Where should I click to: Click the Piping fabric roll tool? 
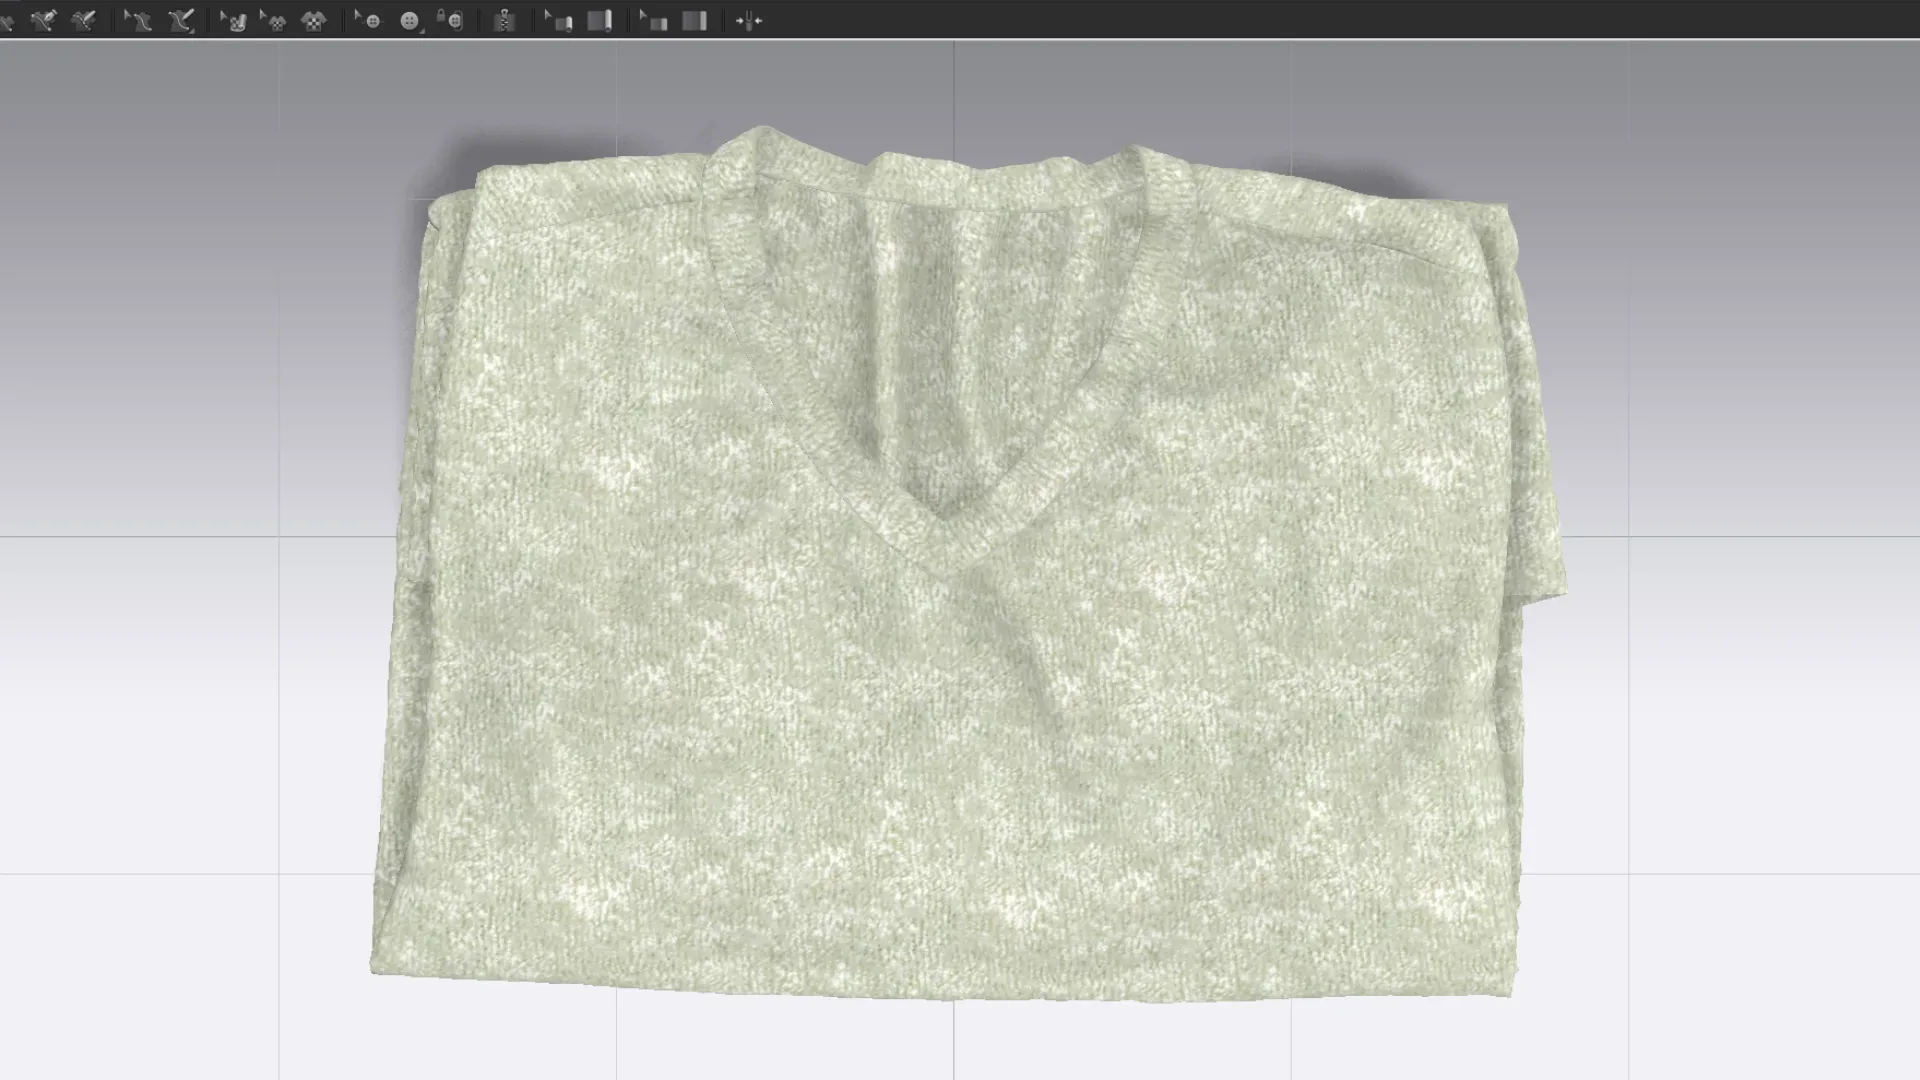pos(600,20)
